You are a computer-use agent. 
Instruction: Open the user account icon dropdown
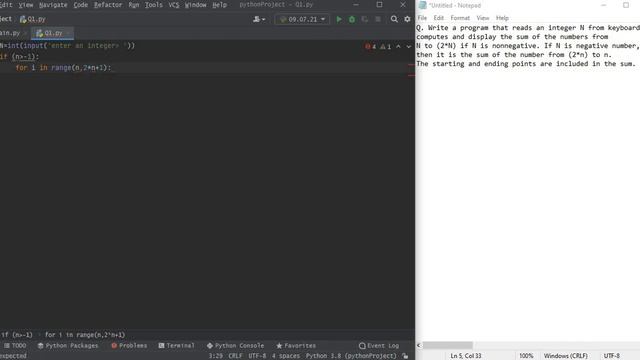259,19
